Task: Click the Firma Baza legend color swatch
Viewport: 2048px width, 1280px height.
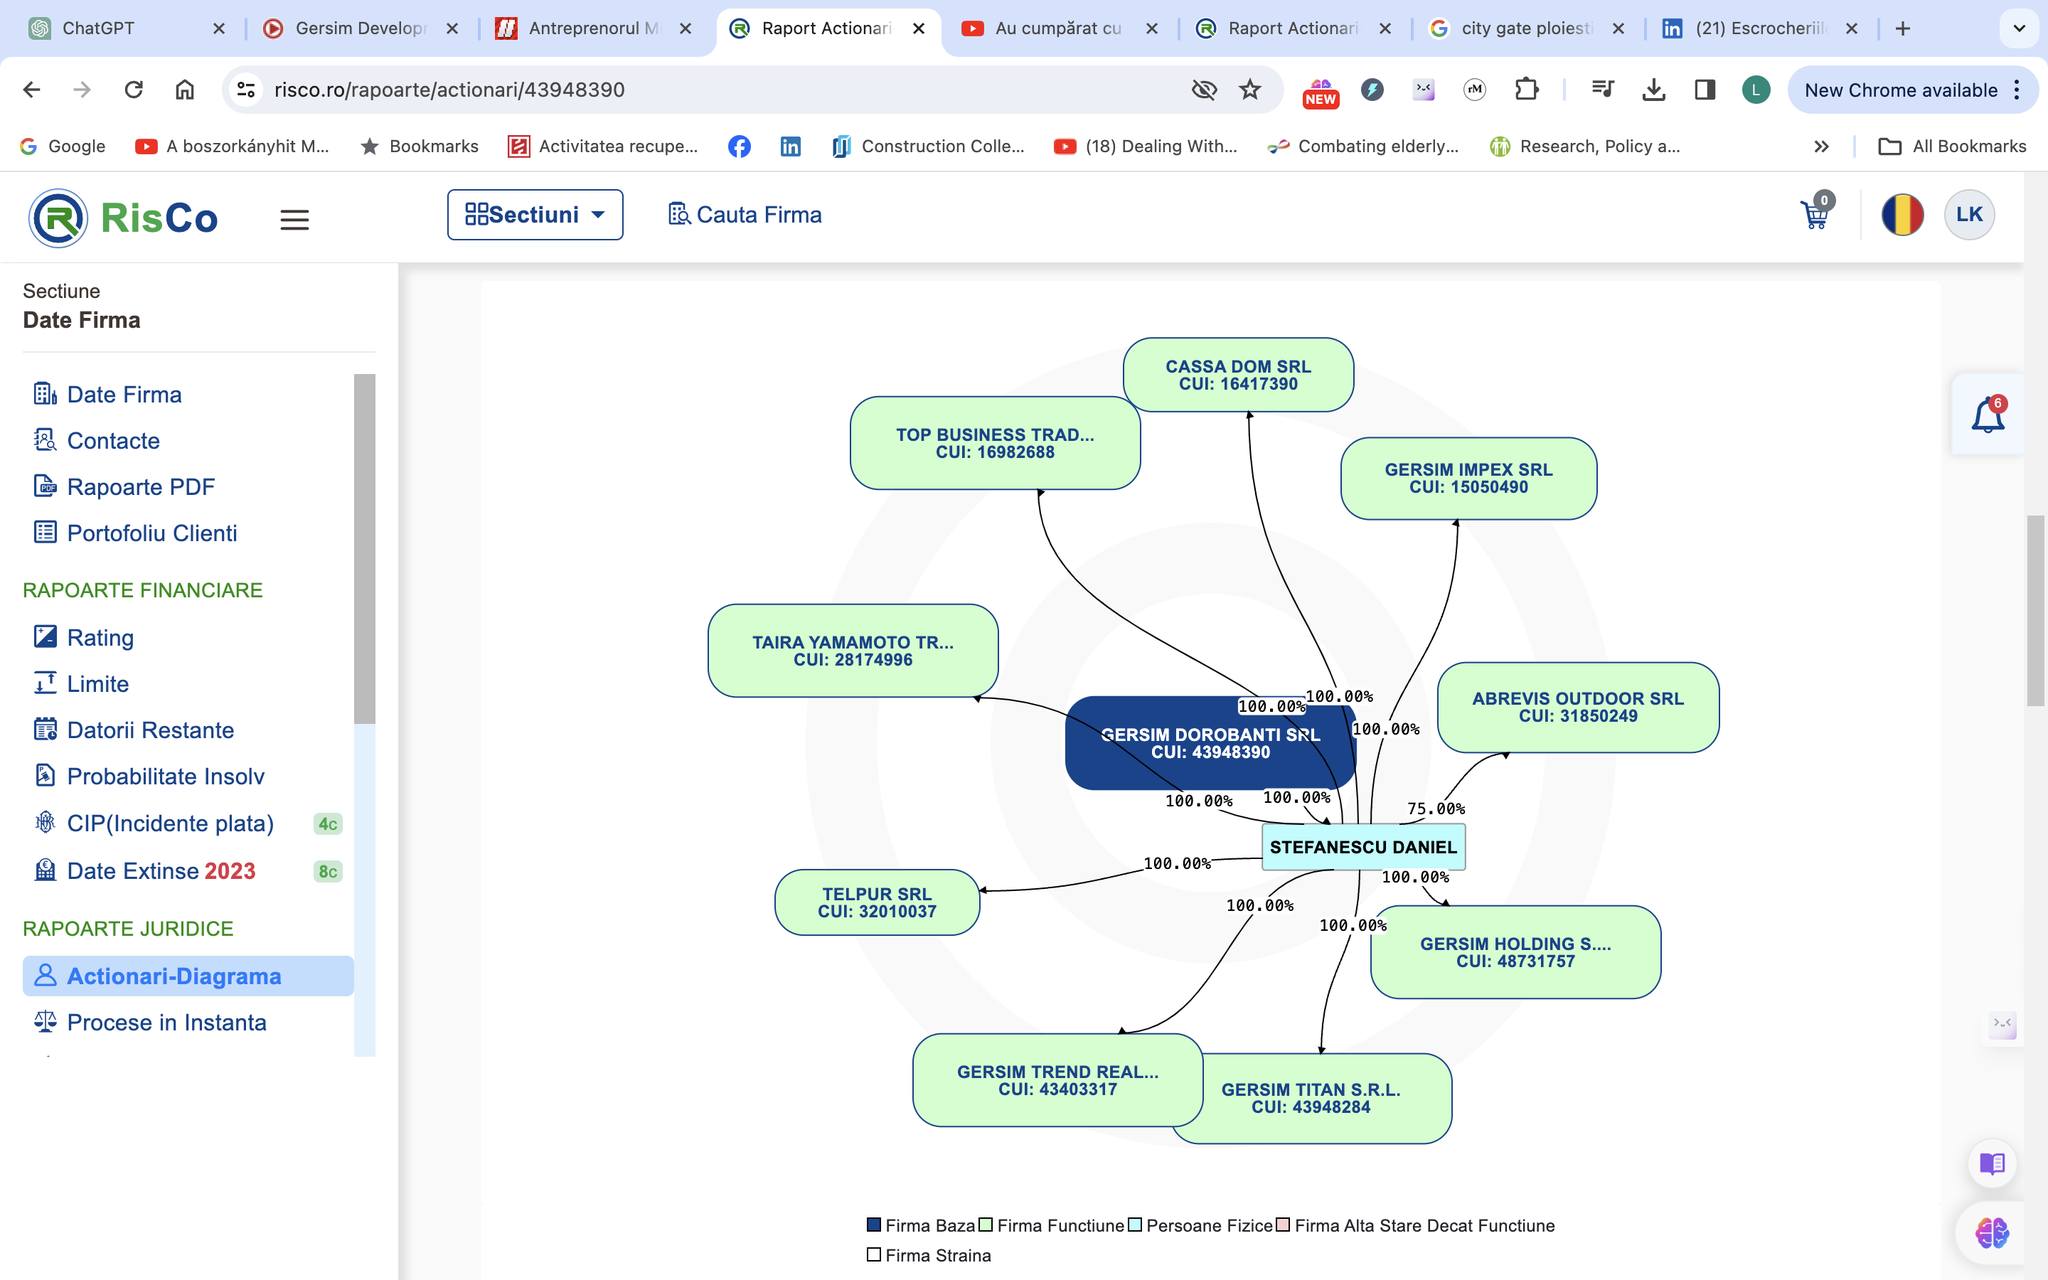Action: coord(873,1225)
